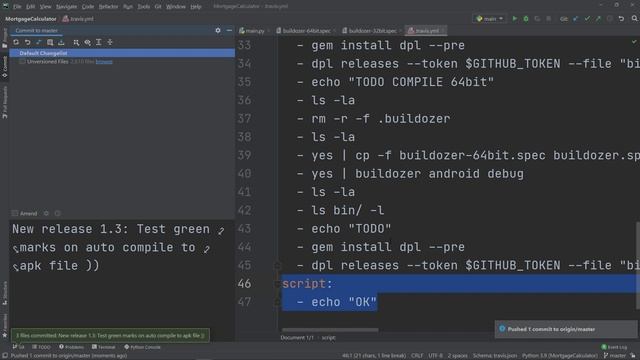Open the Tools menu
Screen dimensions: 640x360
(x=143, y=7)
